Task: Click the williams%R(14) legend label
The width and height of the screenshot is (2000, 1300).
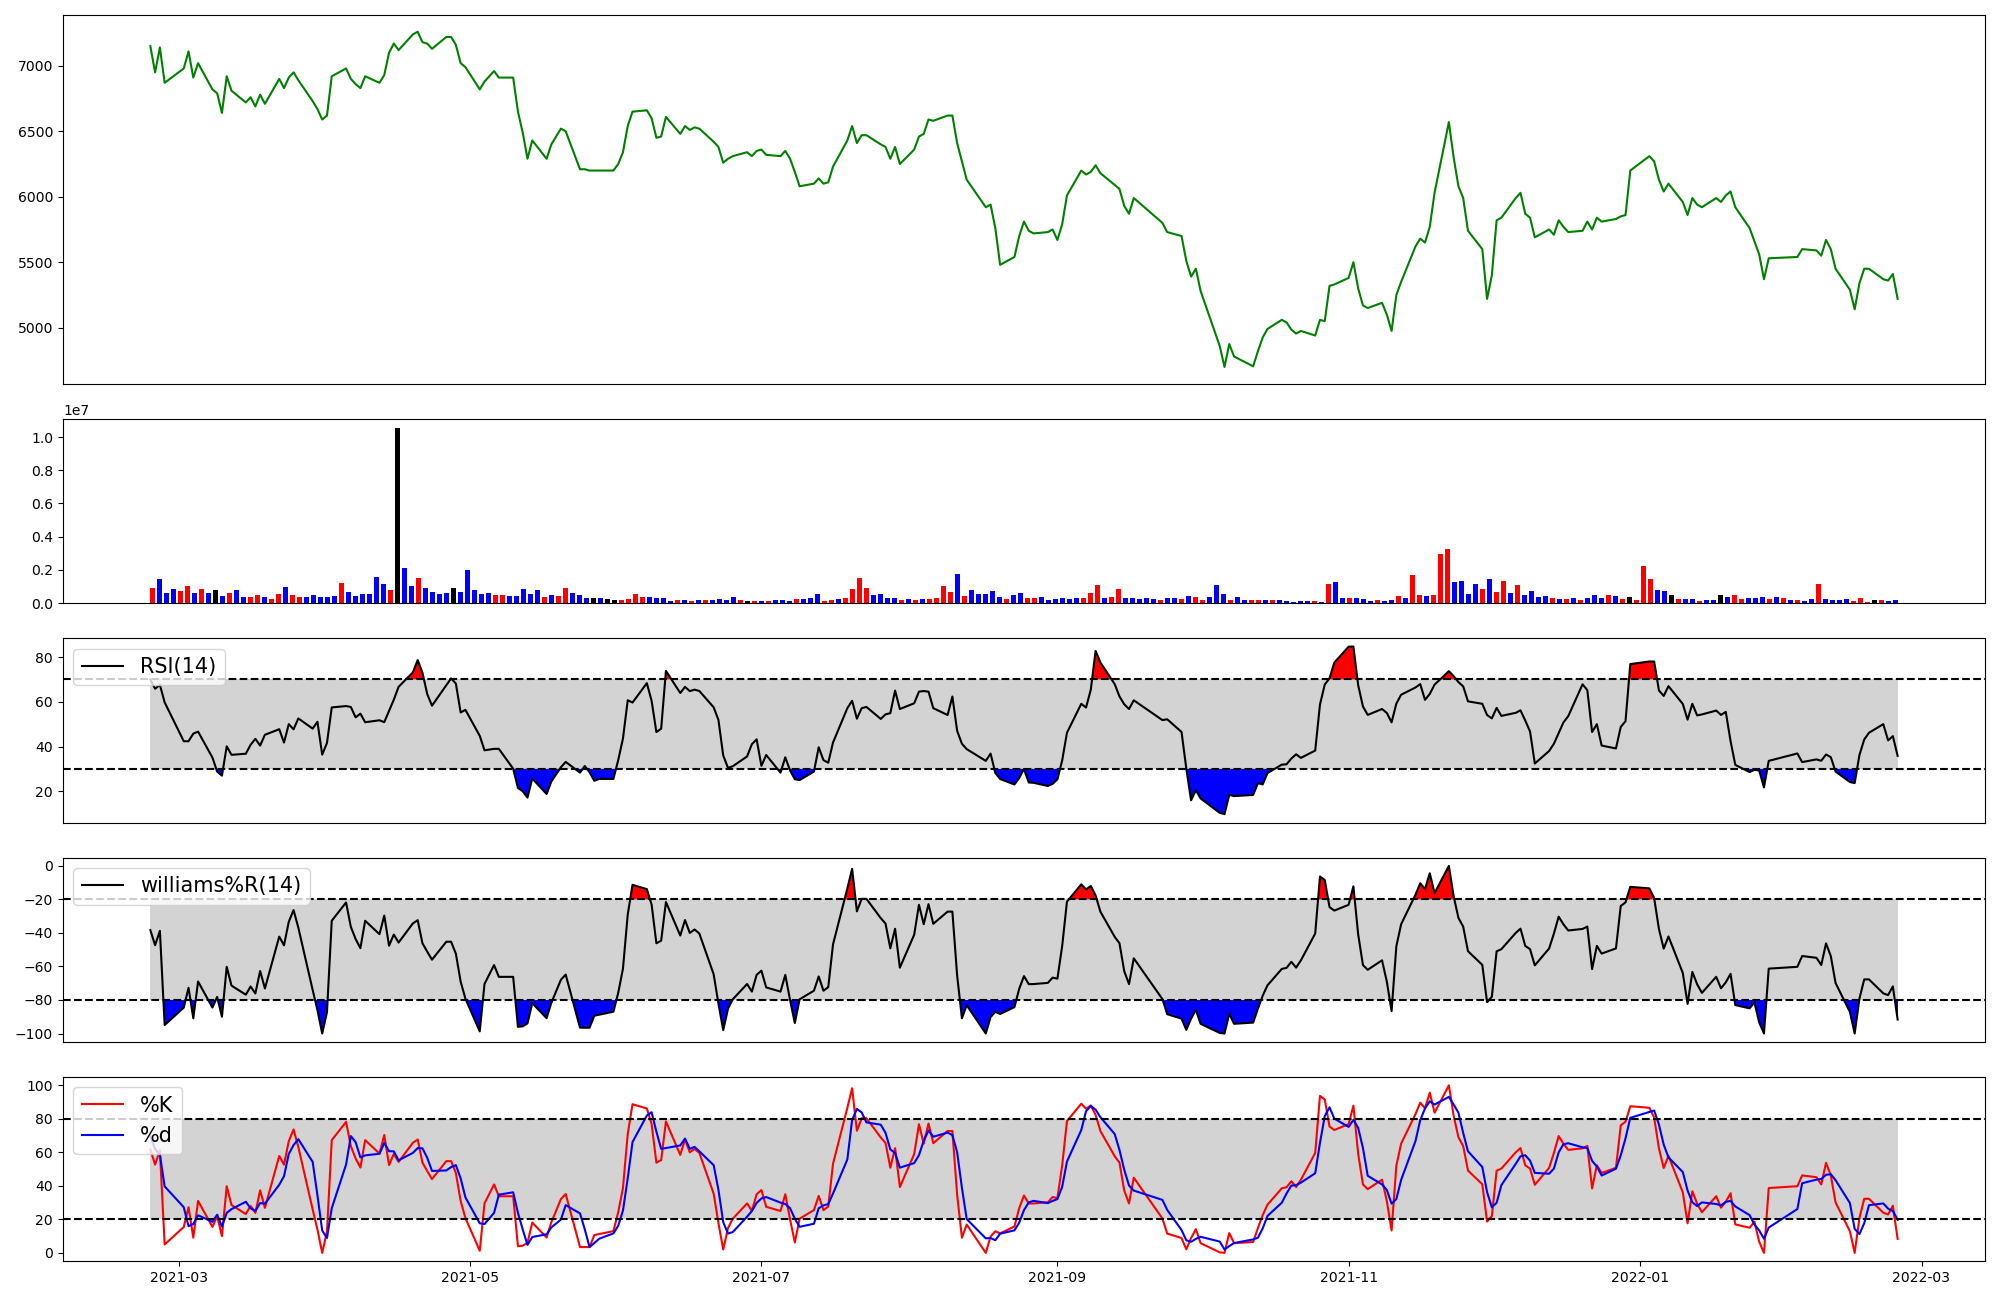Action: pos(220,885)
